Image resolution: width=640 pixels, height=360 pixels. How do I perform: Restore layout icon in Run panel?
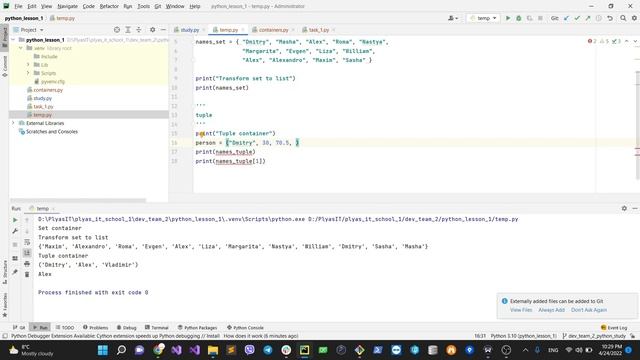tap(15, 258)
